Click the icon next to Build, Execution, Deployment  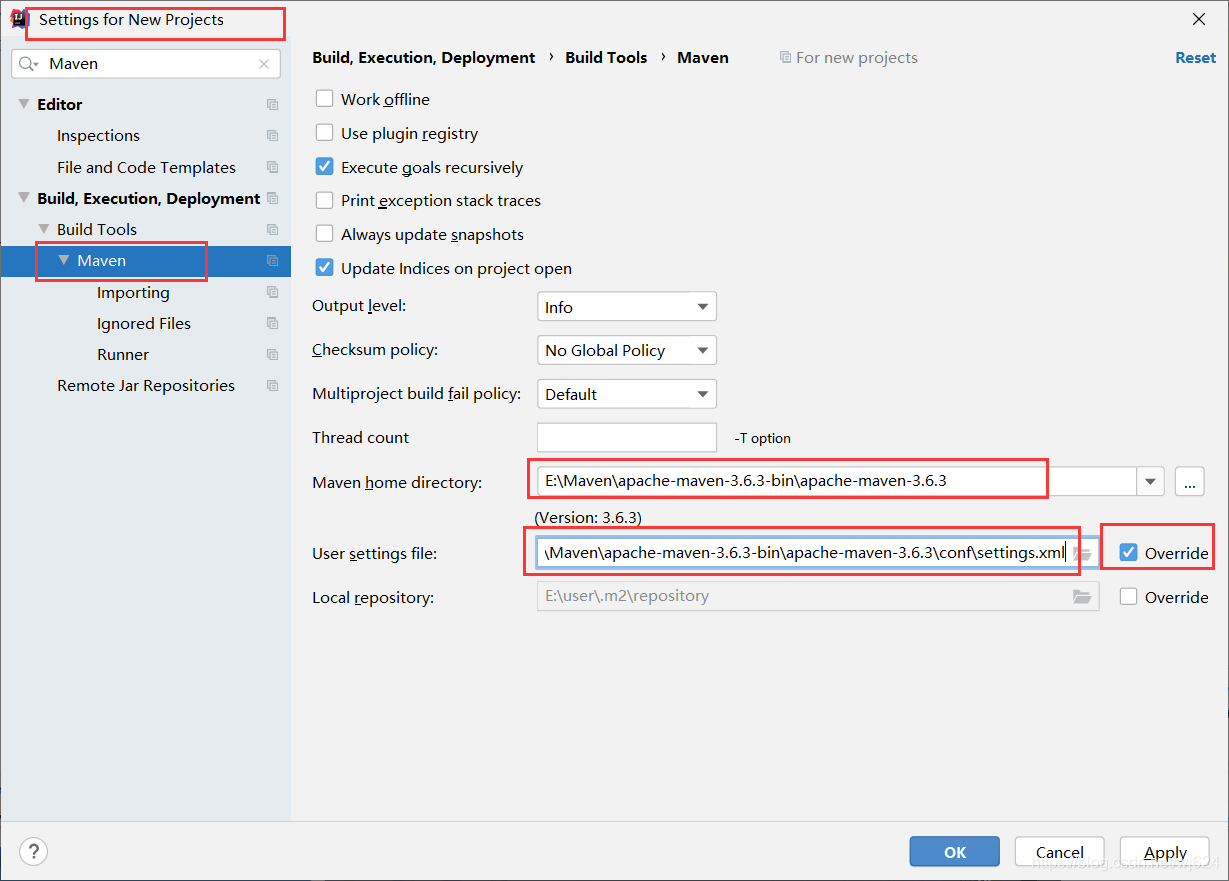(272, 199)
